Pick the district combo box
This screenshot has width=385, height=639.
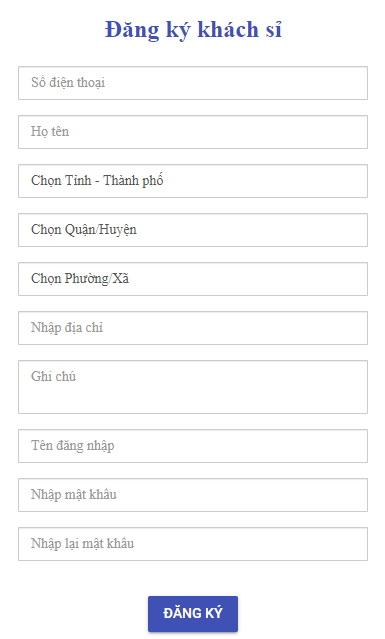193,230
